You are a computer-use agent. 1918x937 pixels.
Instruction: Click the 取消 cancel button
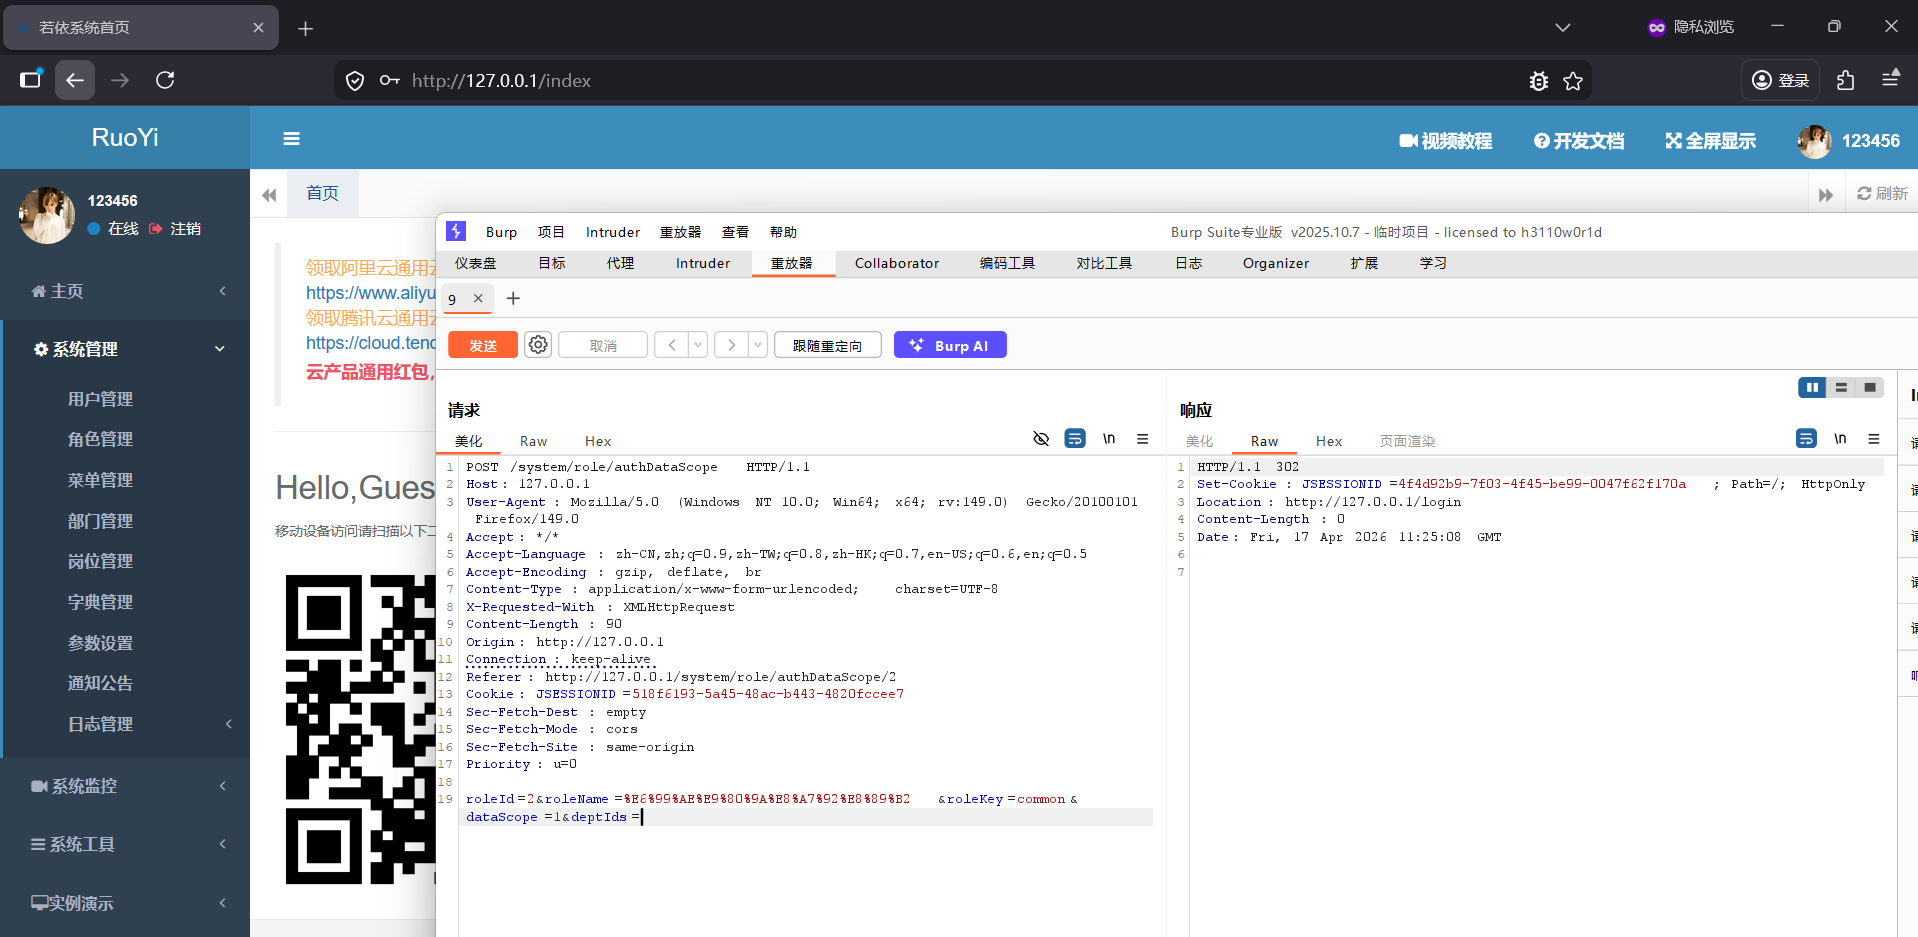[603, 345]
